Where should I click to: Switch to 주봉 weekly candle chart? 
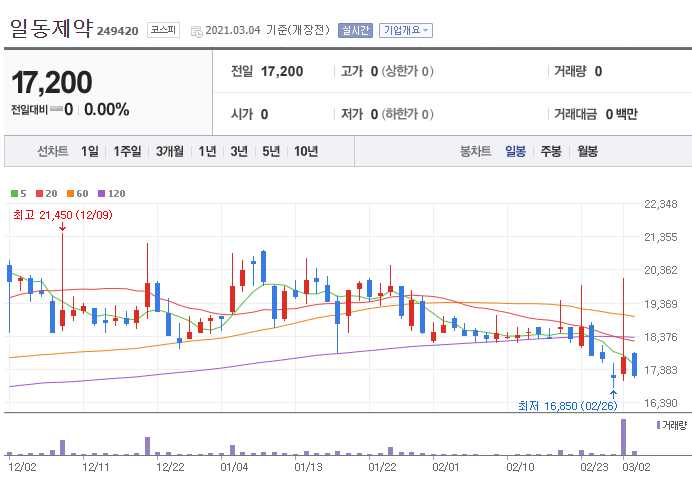pos(551,151)
